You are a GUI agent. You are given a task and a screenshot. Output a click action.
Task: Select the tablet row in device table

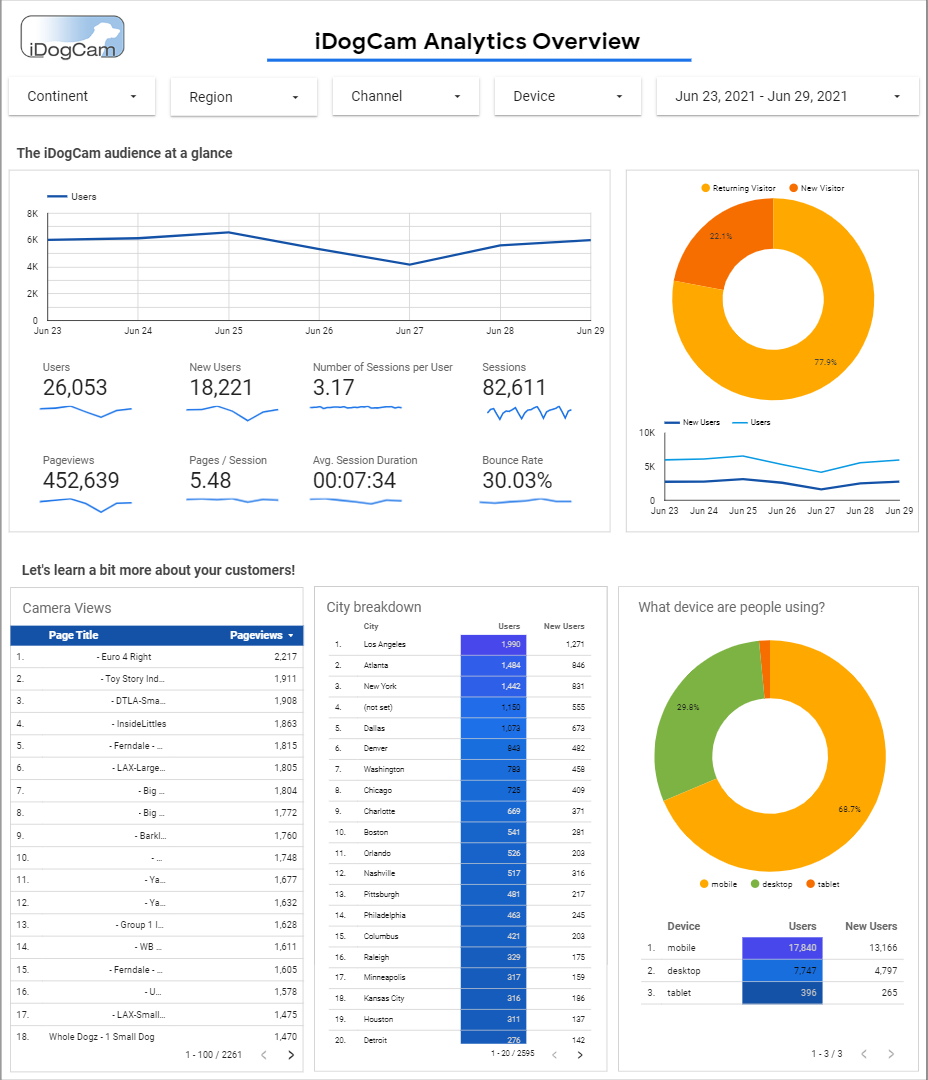(x=772, y=993)
